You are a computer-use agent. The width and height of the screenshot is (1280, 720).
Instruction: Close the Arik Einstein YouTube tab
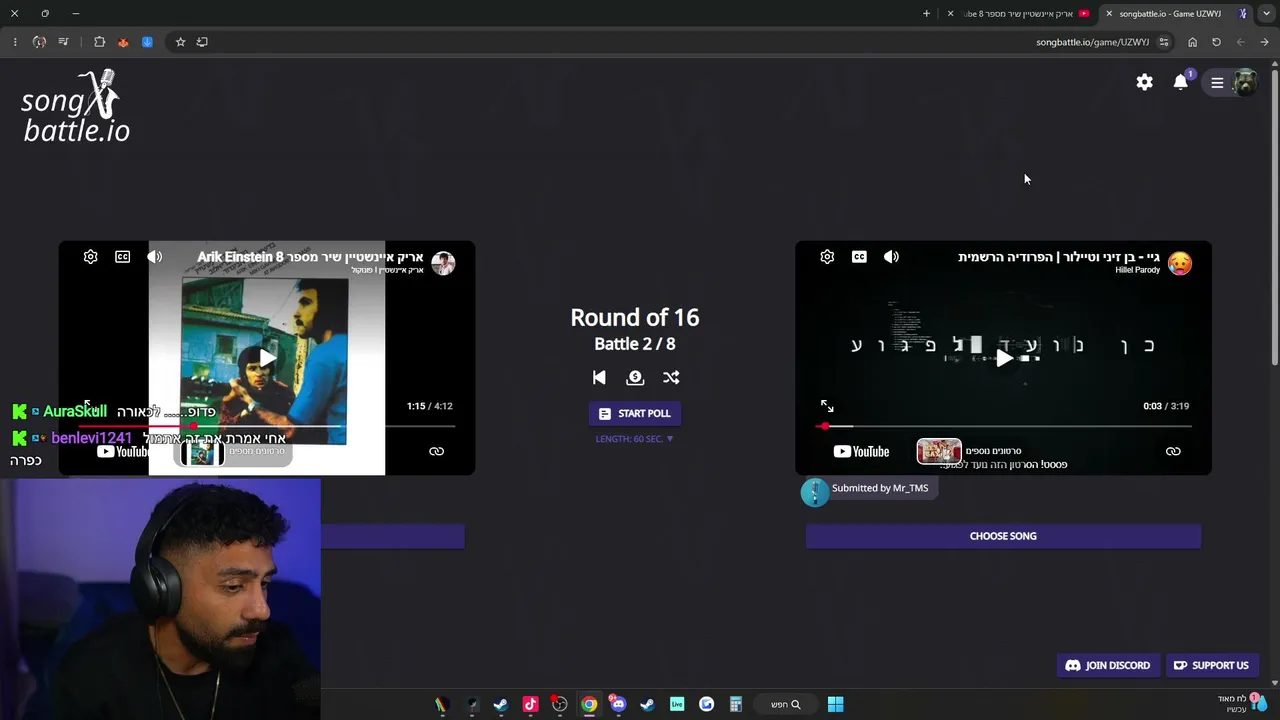[x=950, y=14]
